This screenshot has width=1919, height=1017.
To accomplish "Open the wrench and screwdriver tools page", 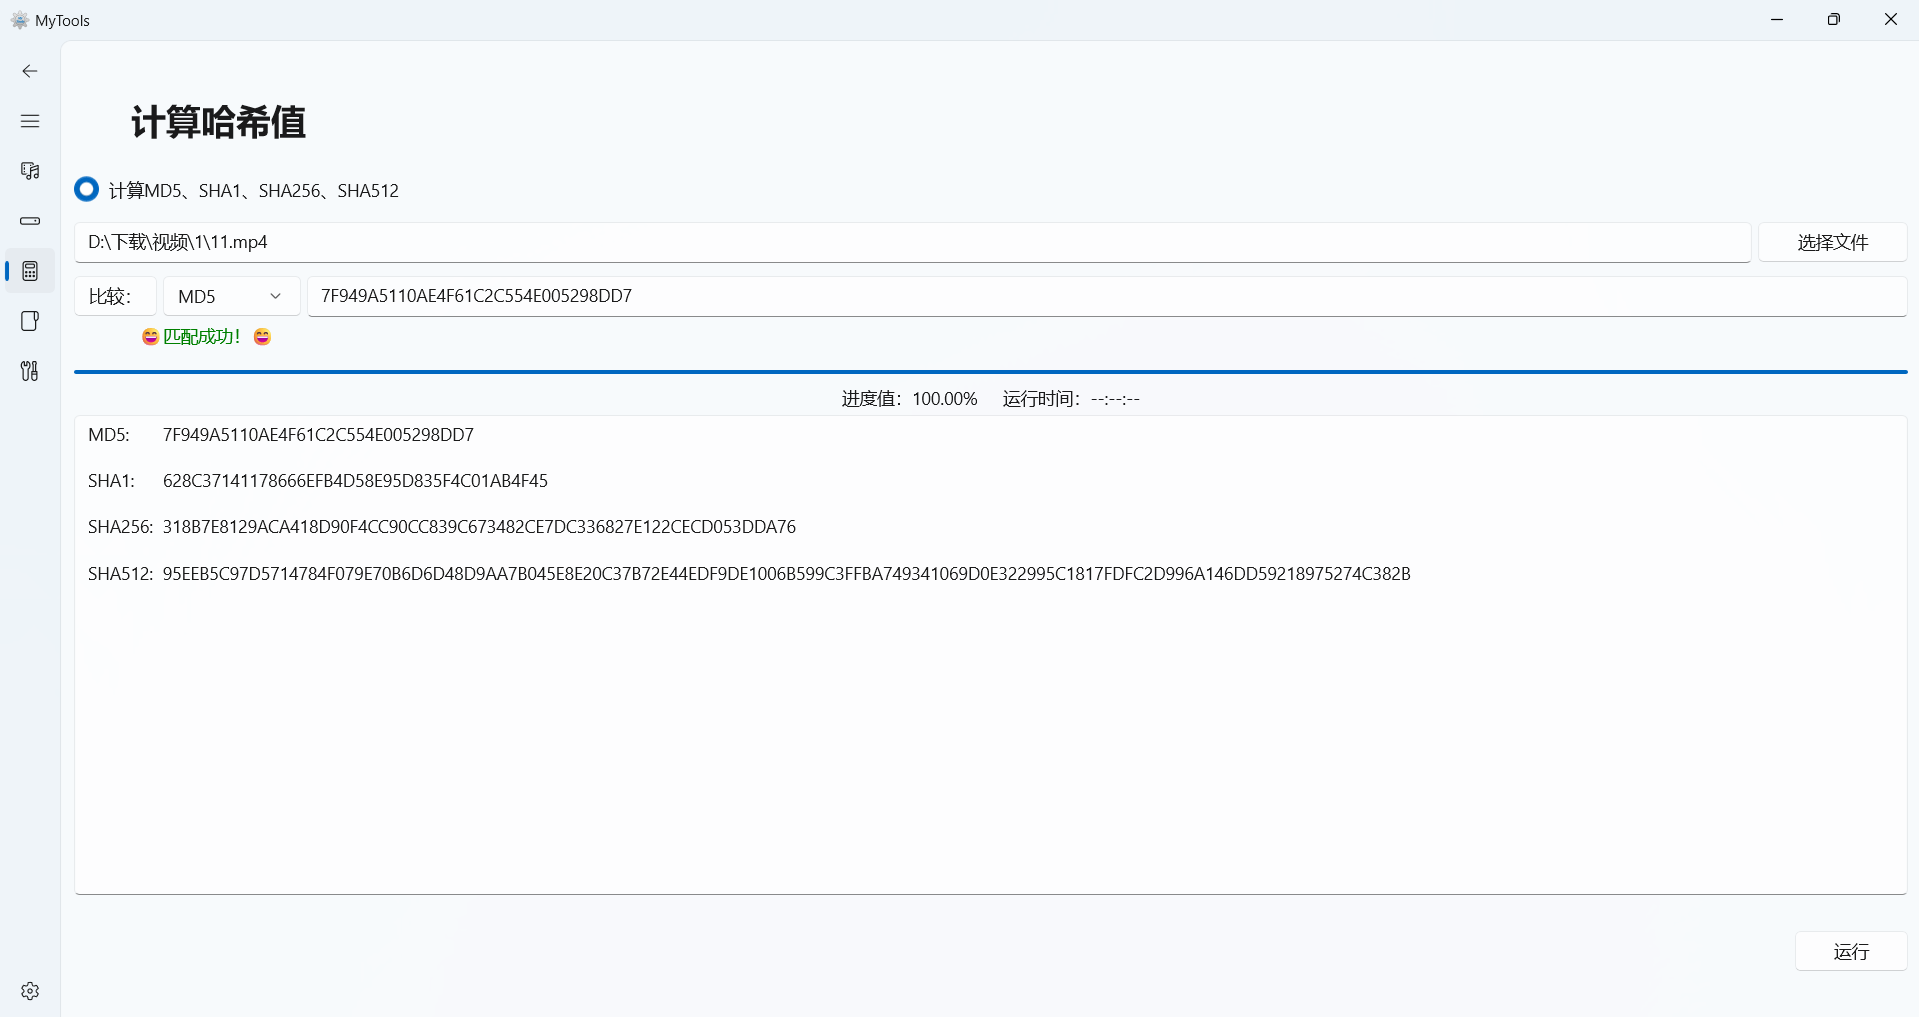I will [30, 371].
